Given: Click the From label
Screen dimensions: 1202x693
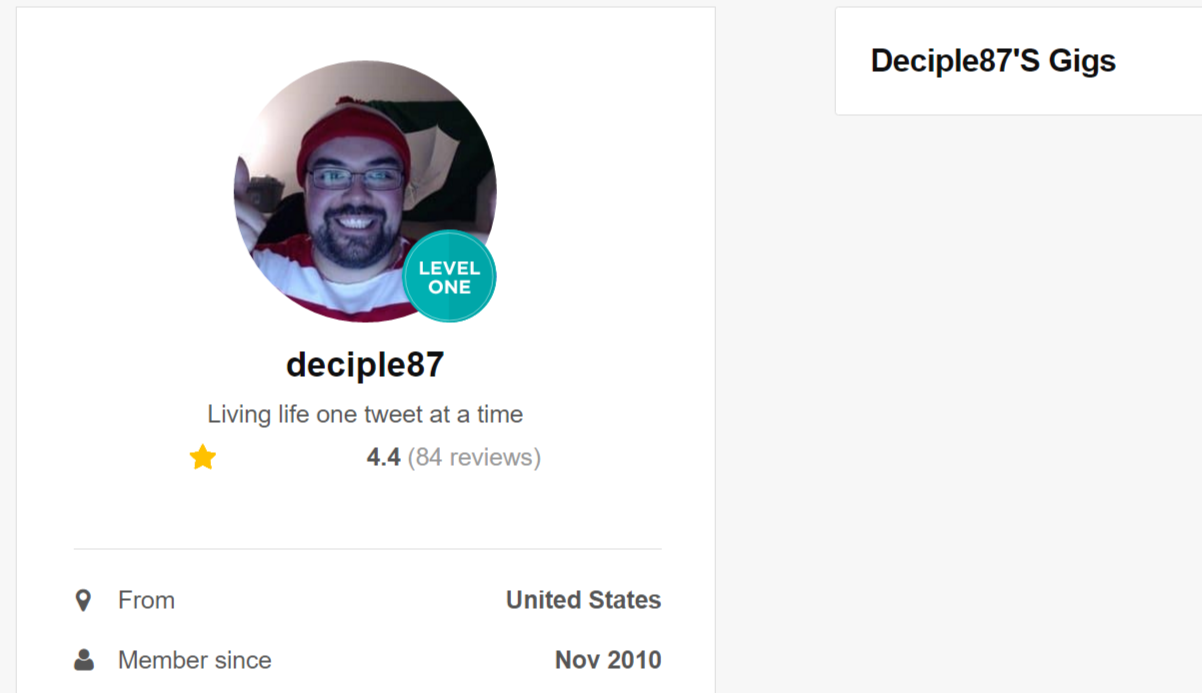Looking at the screenshot, I should click(x=146, y=600).
